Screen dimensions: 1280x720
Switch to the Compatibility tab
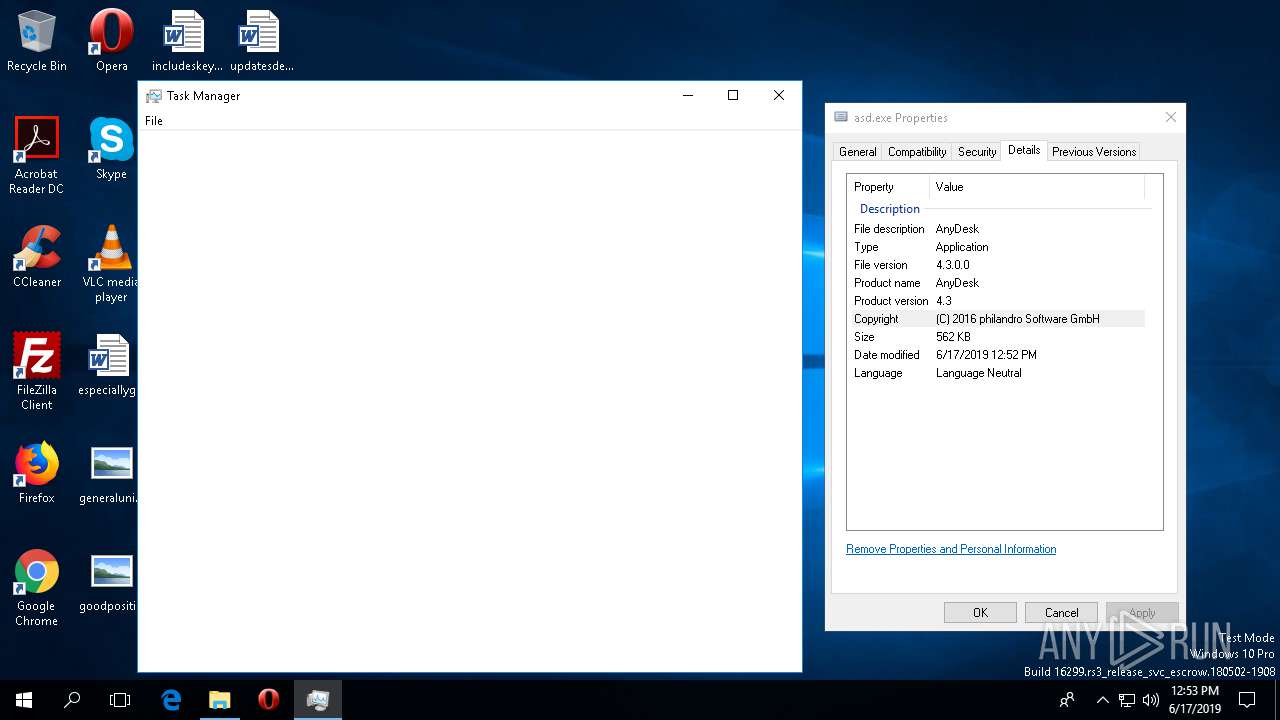(x=917, y=152)
